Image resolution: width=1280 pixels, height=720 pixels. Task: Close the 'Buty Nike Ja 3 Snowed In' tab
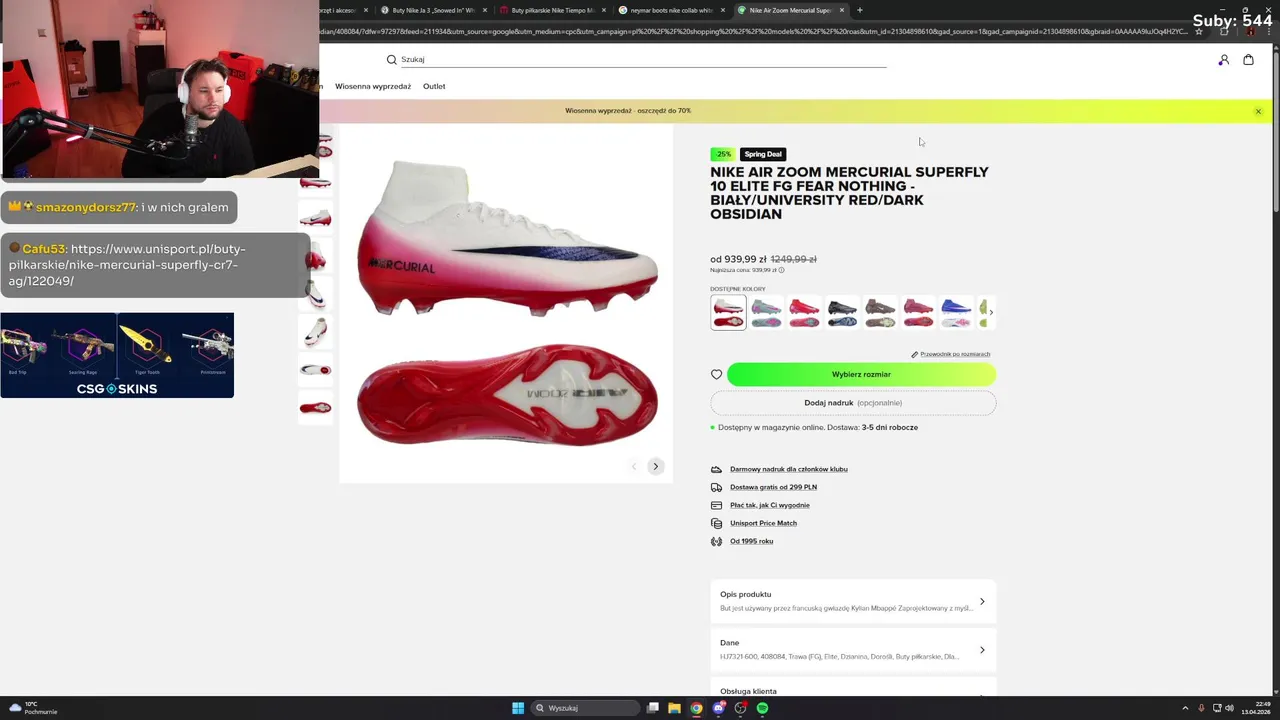485,10
